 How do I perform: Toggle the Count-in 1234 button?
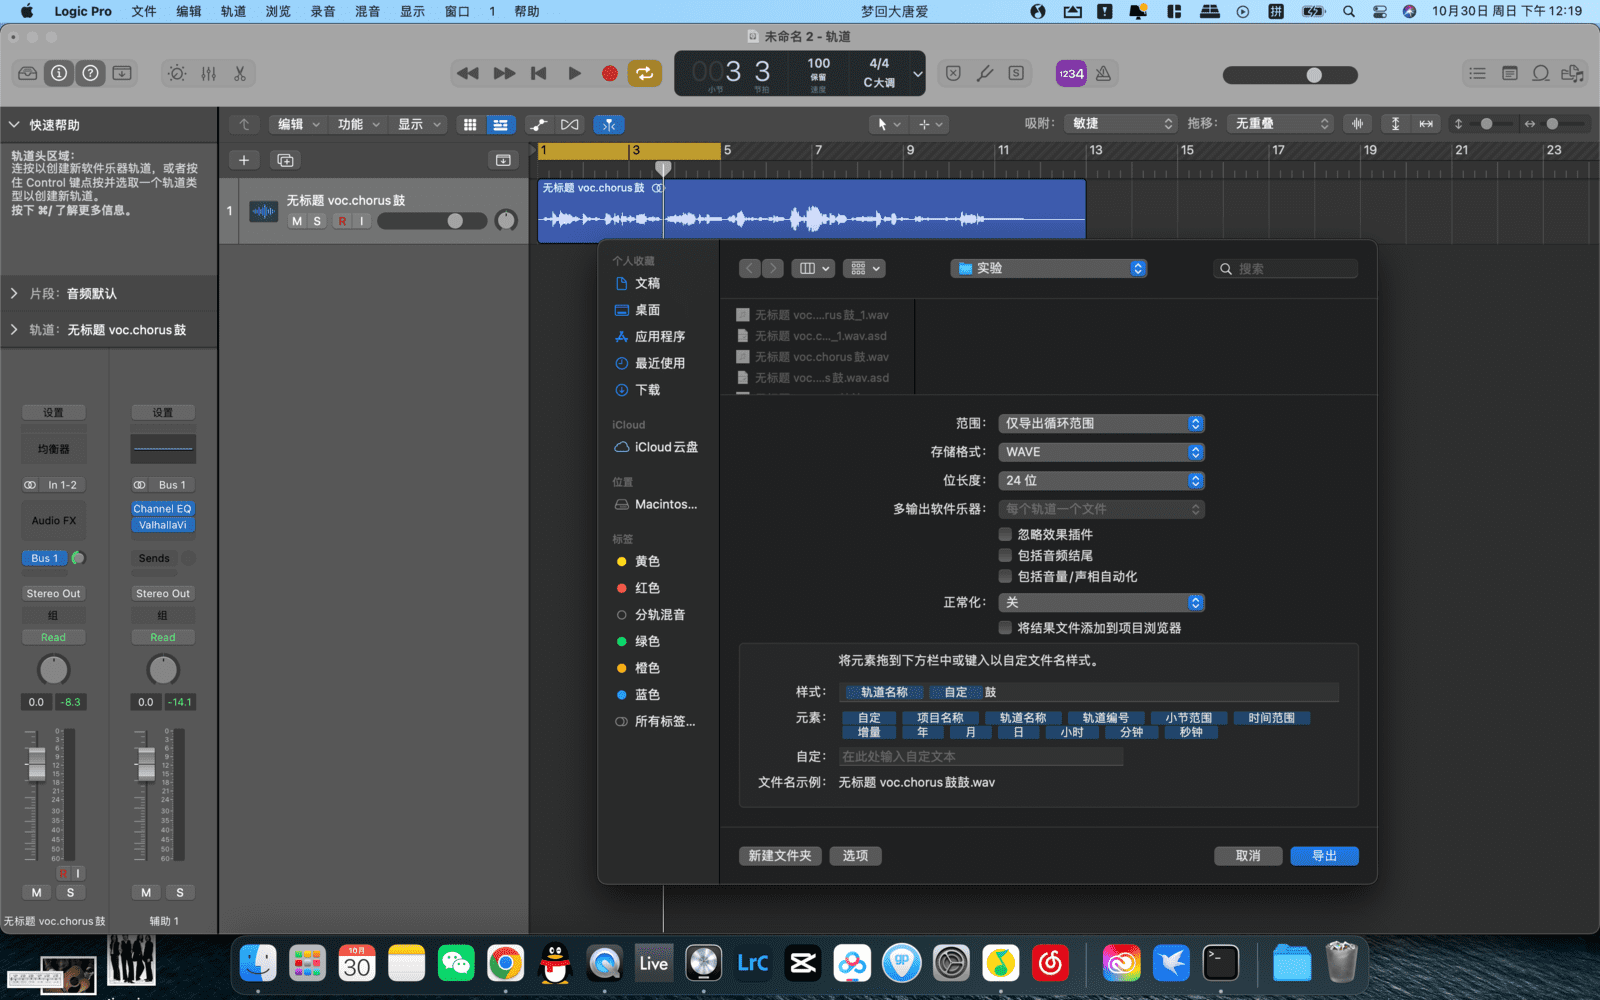1071,73
